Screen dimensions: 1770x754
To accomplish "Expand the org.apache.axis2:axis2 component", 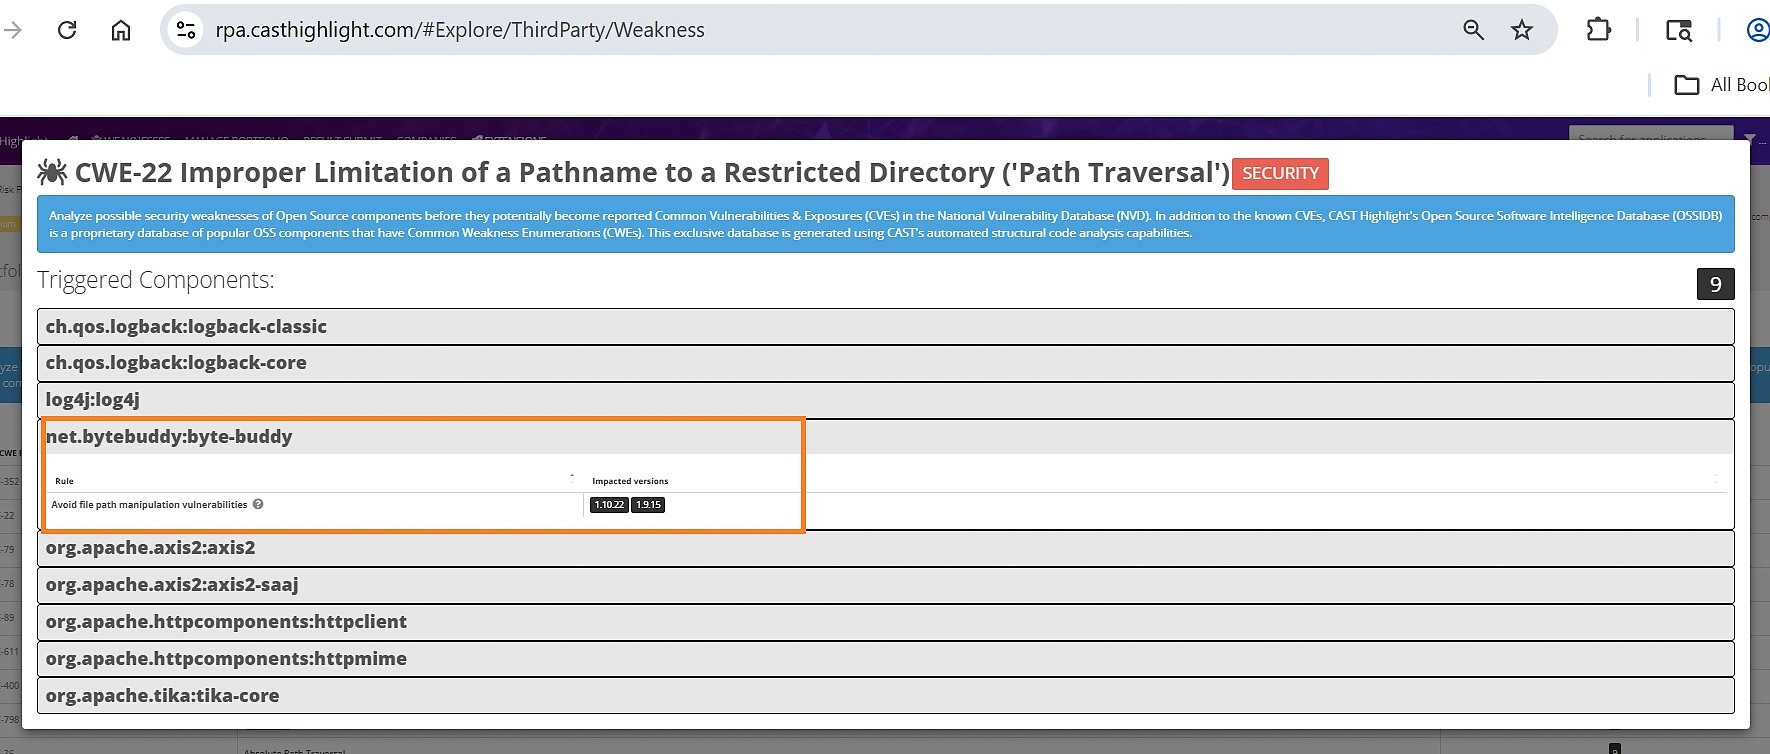I will click(x=885, y=548).
